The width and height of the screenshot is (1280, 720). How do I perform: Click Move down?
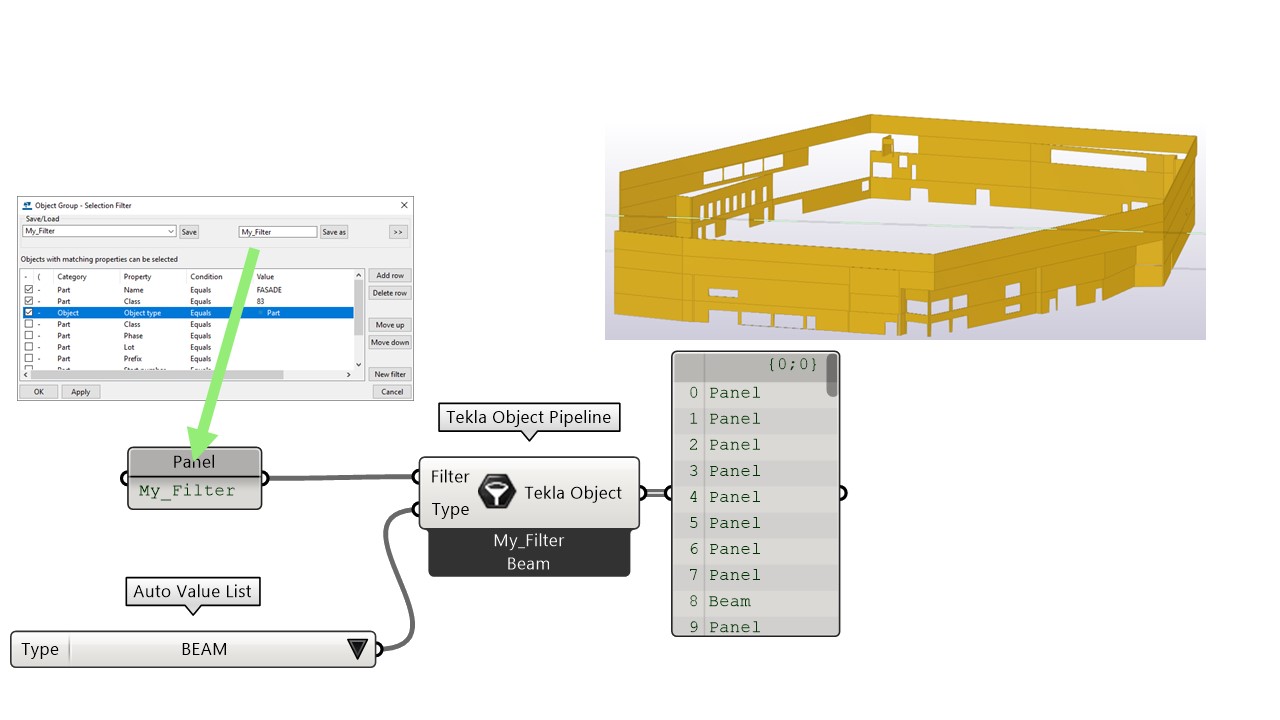[390, 342]
